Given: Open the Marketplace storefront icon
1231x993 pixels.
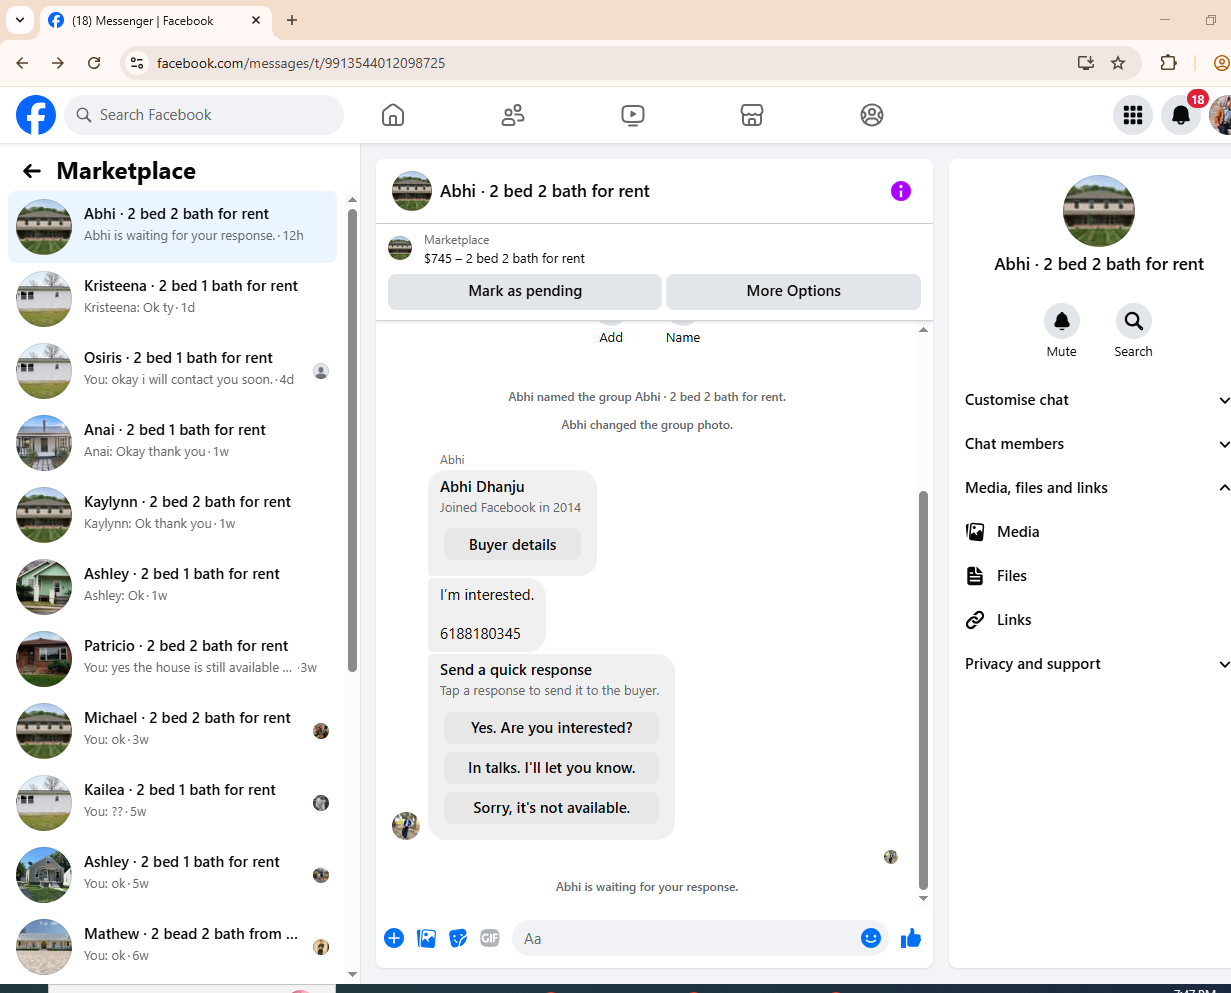Looking at the screenshot, I should (x=752, y=115).
